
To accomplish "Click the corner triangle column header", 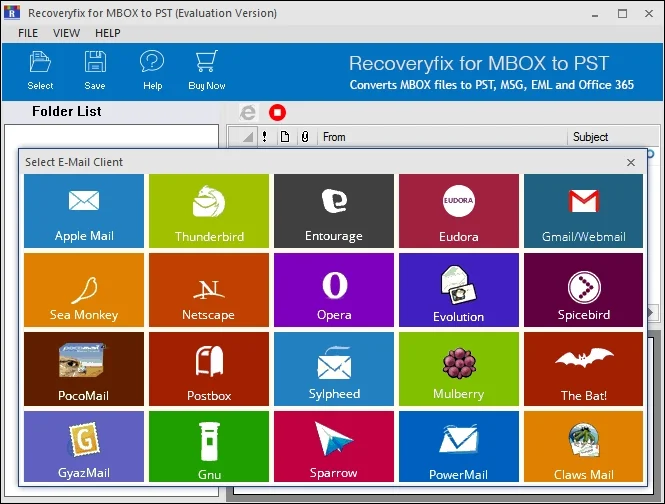I will (x=243, y=137).
